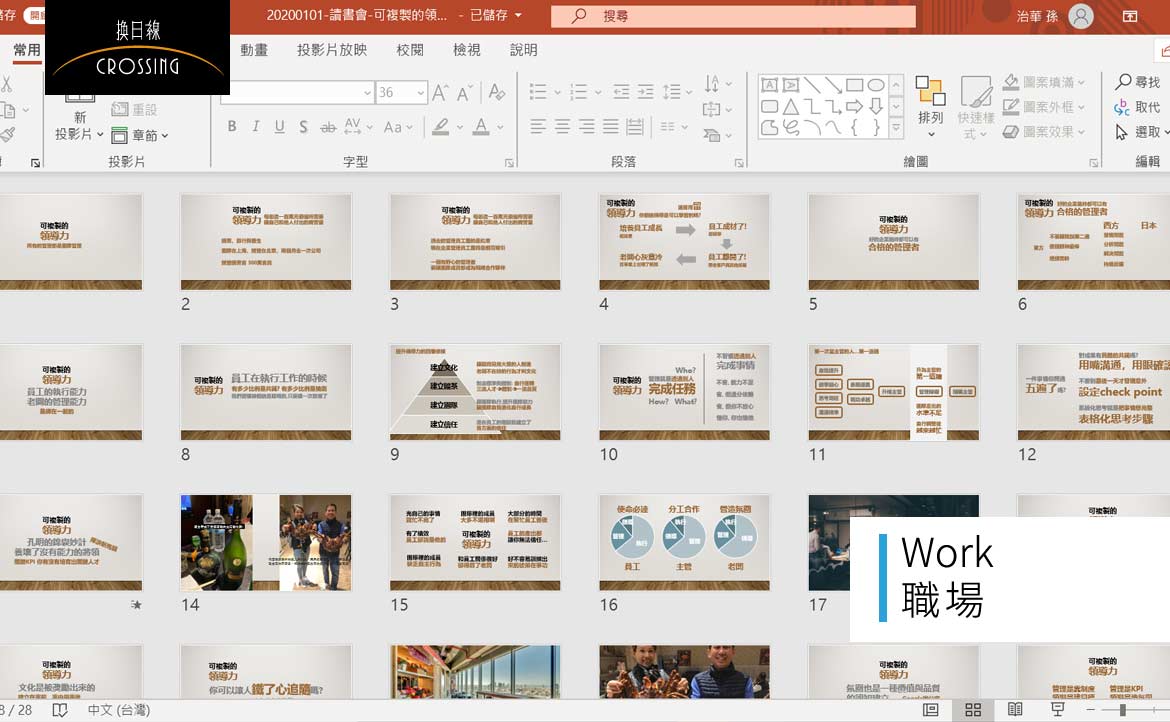1170x722 pixels.
Task: Select right arrow shape
Action: tap(854, 106)
